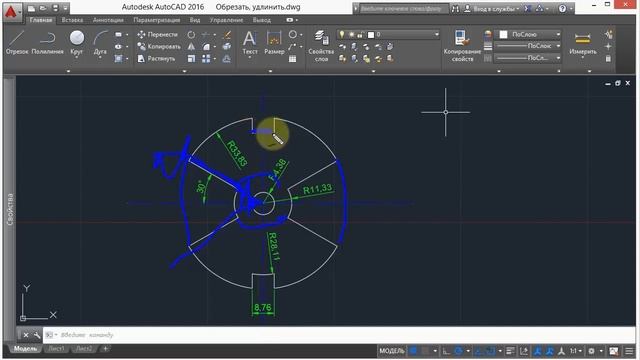Image resolution: width=640 pixels, height=360 pixels.
Task: Open the Модель layout tab
Action: tap(25, 349)
